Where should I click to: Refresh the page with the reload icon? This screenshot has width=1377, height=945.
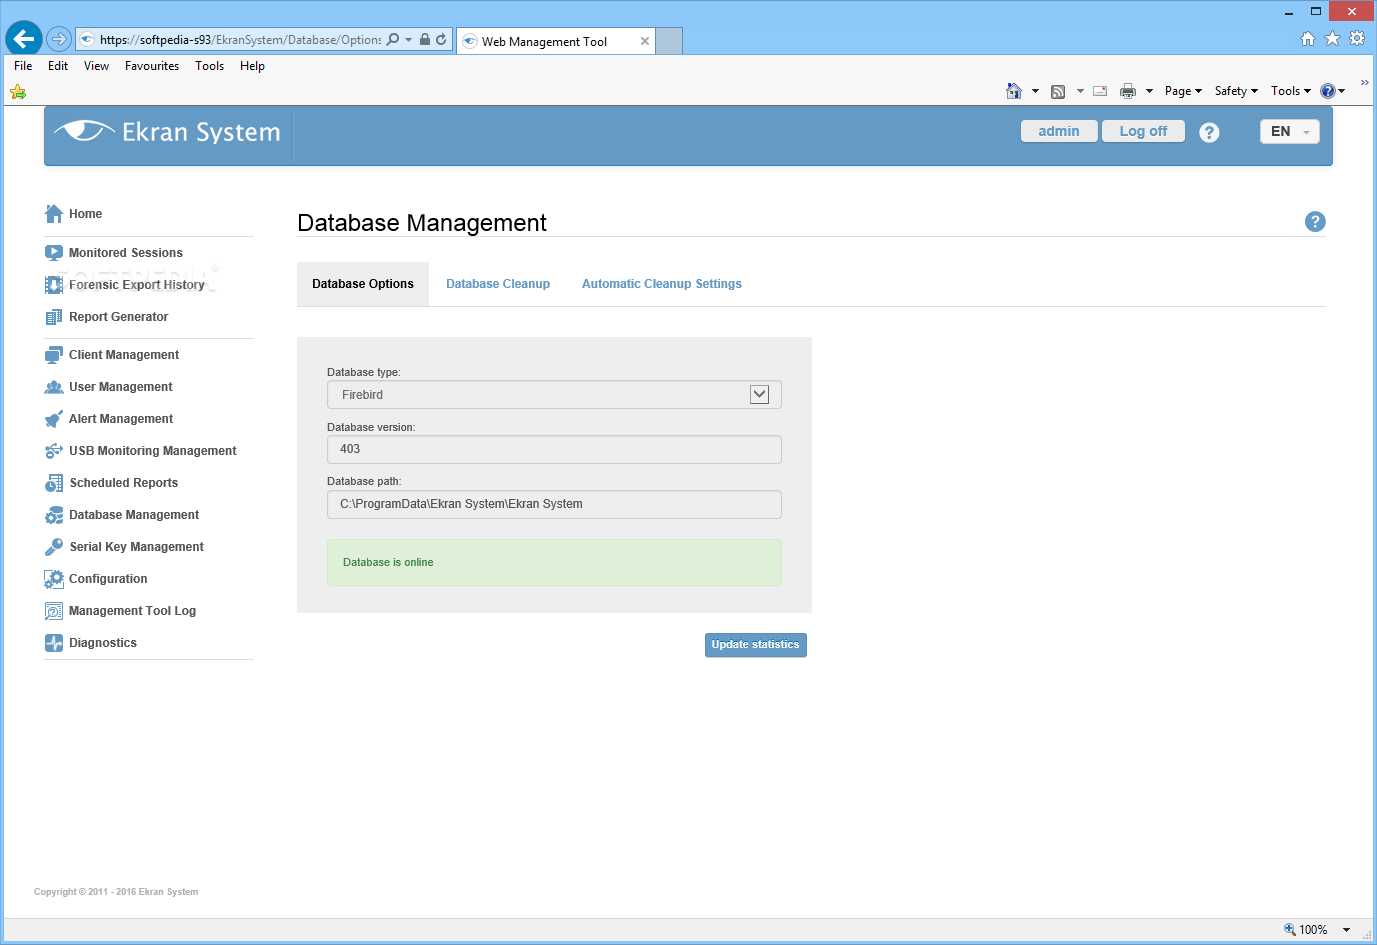coord(441,40)
